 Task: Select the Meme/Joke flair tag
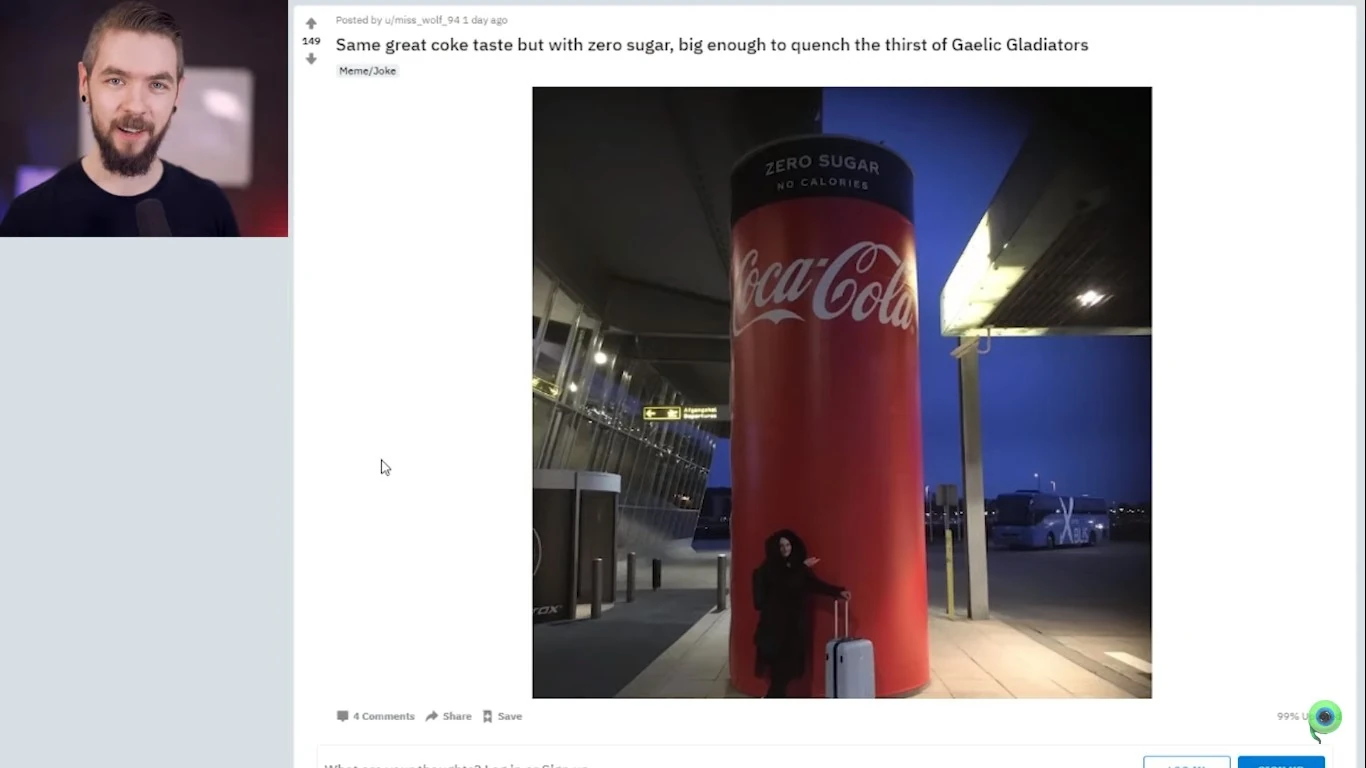pos(367,71)
